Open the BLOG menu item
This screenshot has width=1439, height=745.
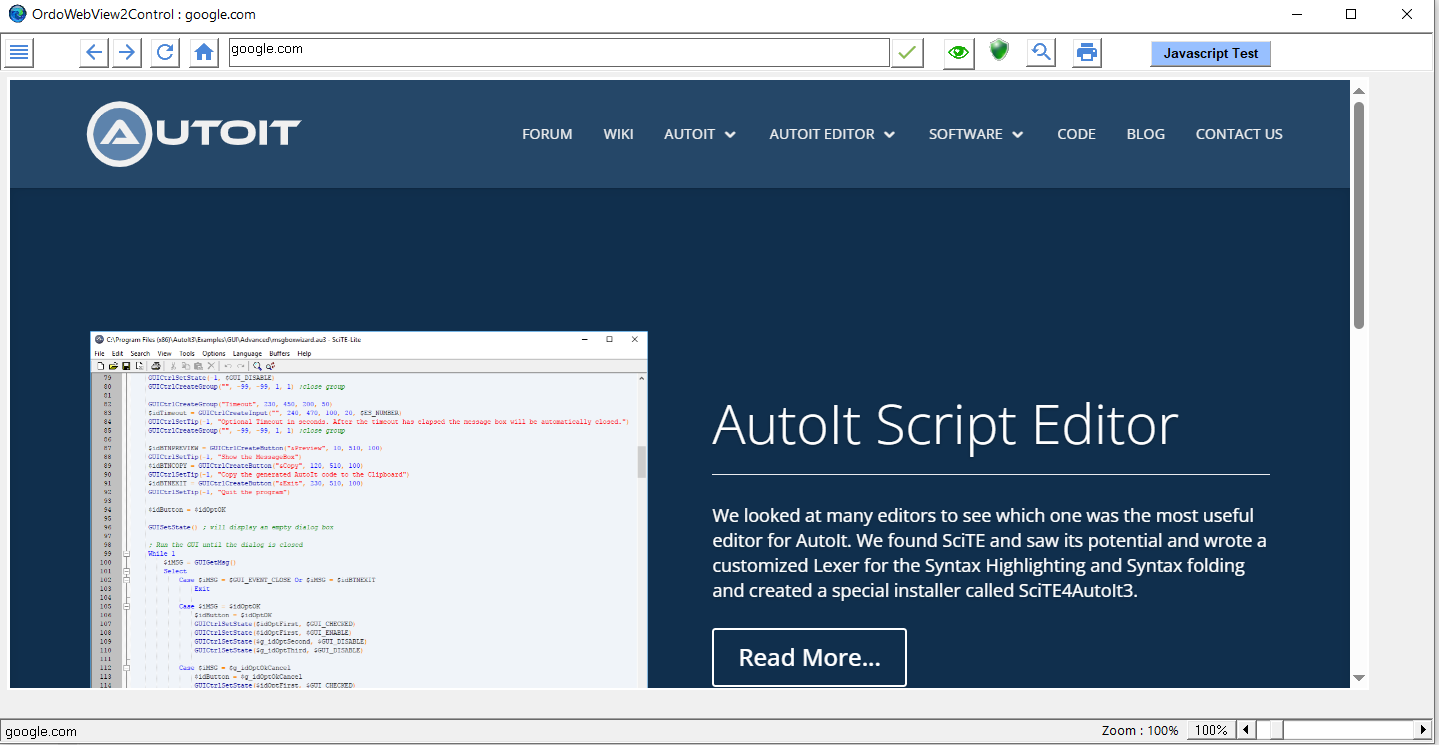1146,134
